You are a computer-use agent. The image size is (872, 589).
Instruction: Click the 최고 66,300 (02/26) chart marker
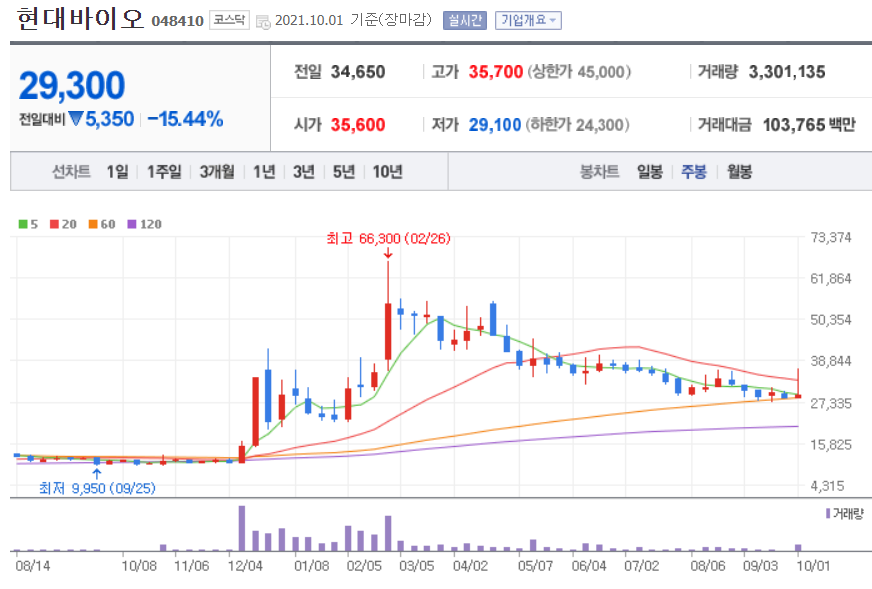(388, 239)
